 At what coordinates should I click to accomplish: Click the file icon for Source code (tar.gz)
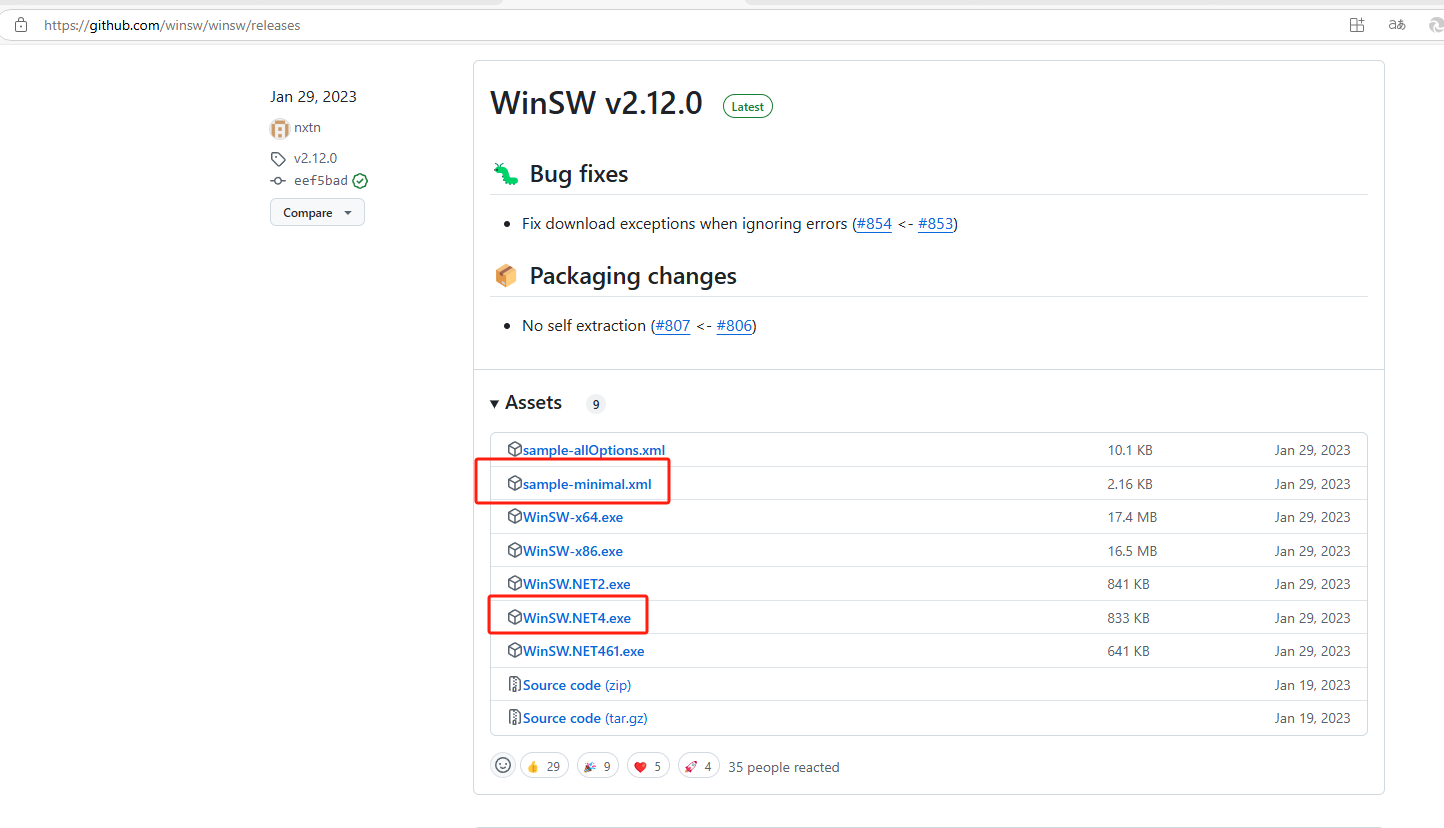click(515, 718)
